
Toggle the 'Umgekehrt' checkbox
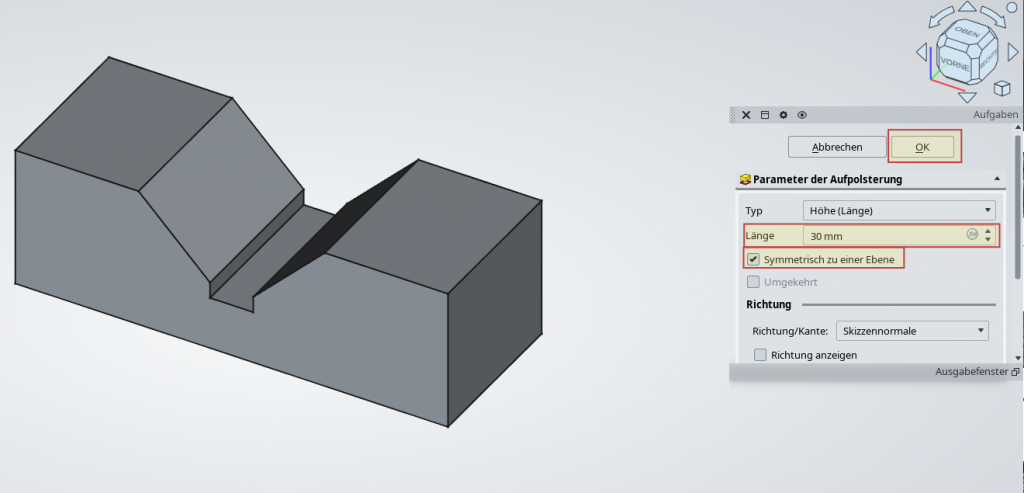coord(754,282)
